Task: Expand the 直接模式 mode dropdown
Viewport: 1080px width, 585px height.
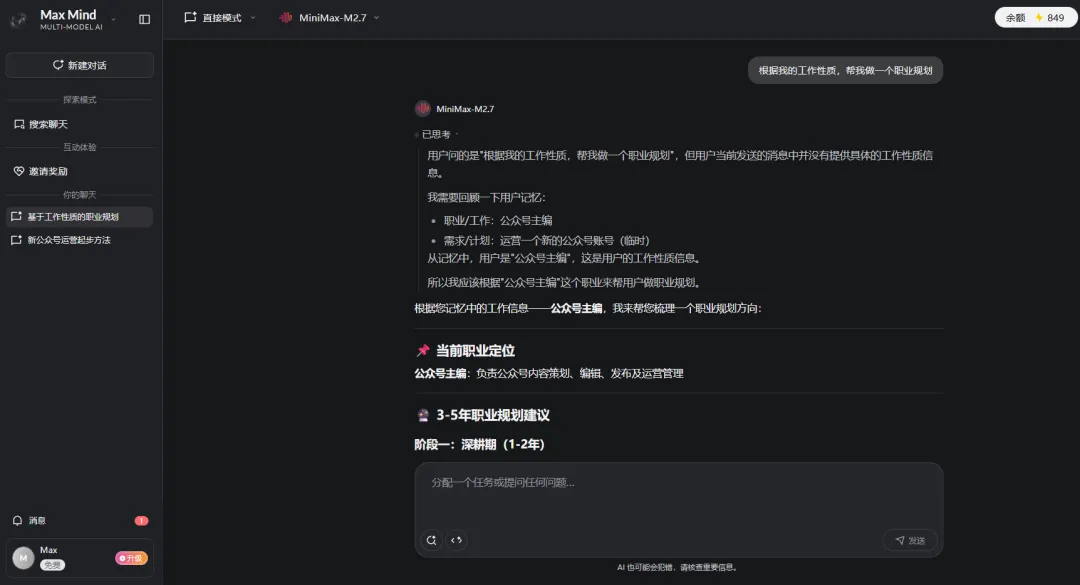Action: click(x=220, y=18)
